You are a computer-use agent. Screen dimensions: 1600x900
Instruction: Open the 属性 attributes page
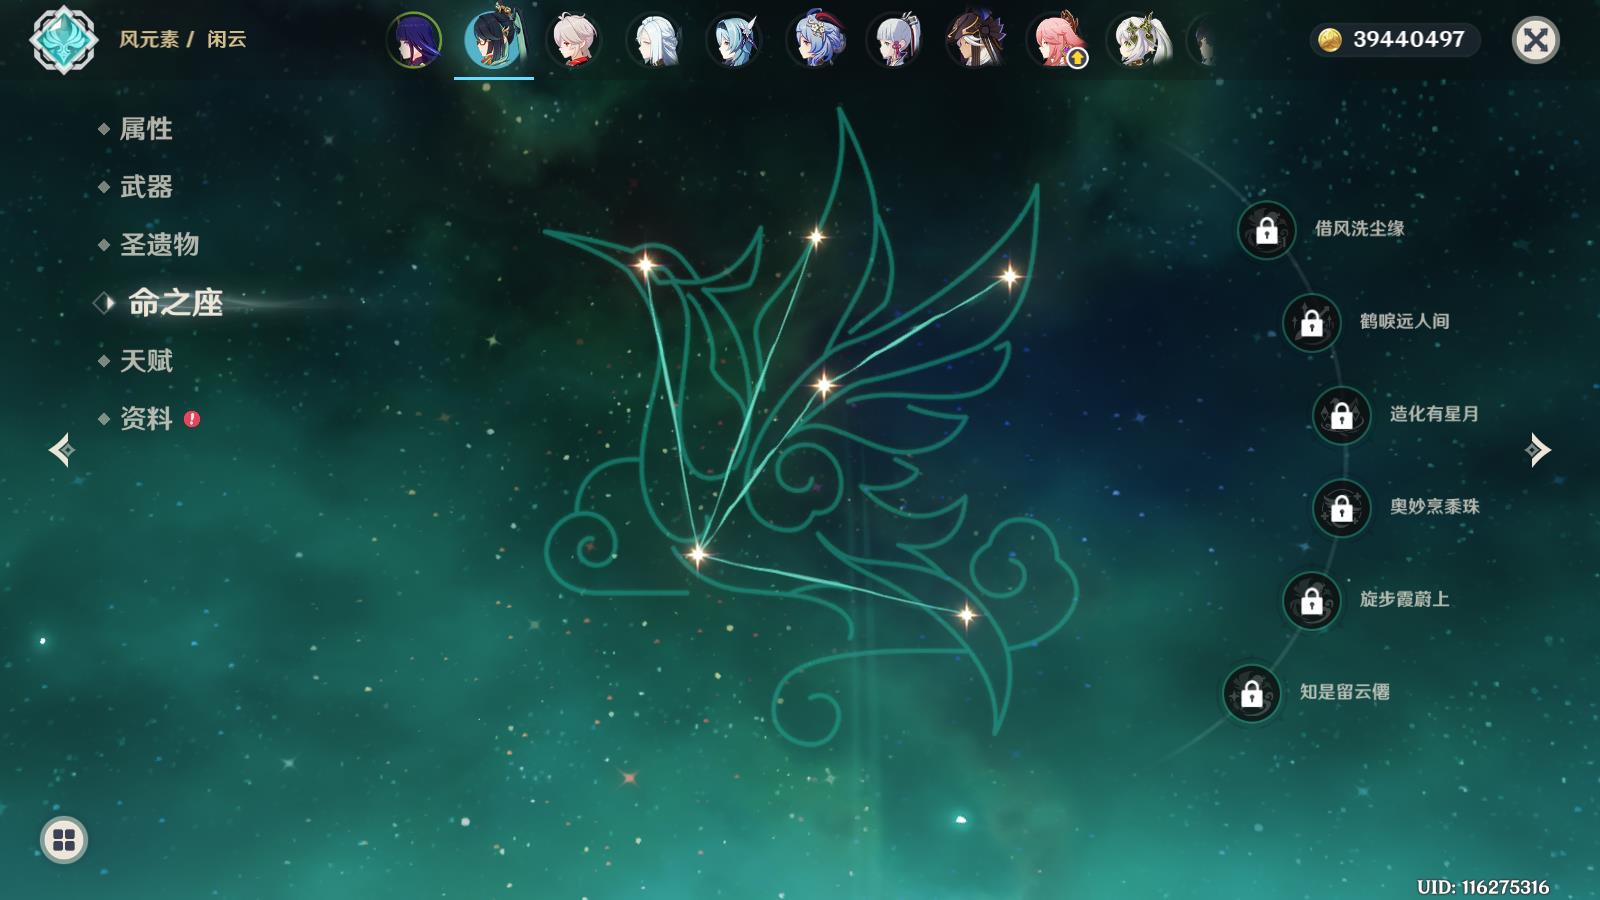tap(146, 128)
